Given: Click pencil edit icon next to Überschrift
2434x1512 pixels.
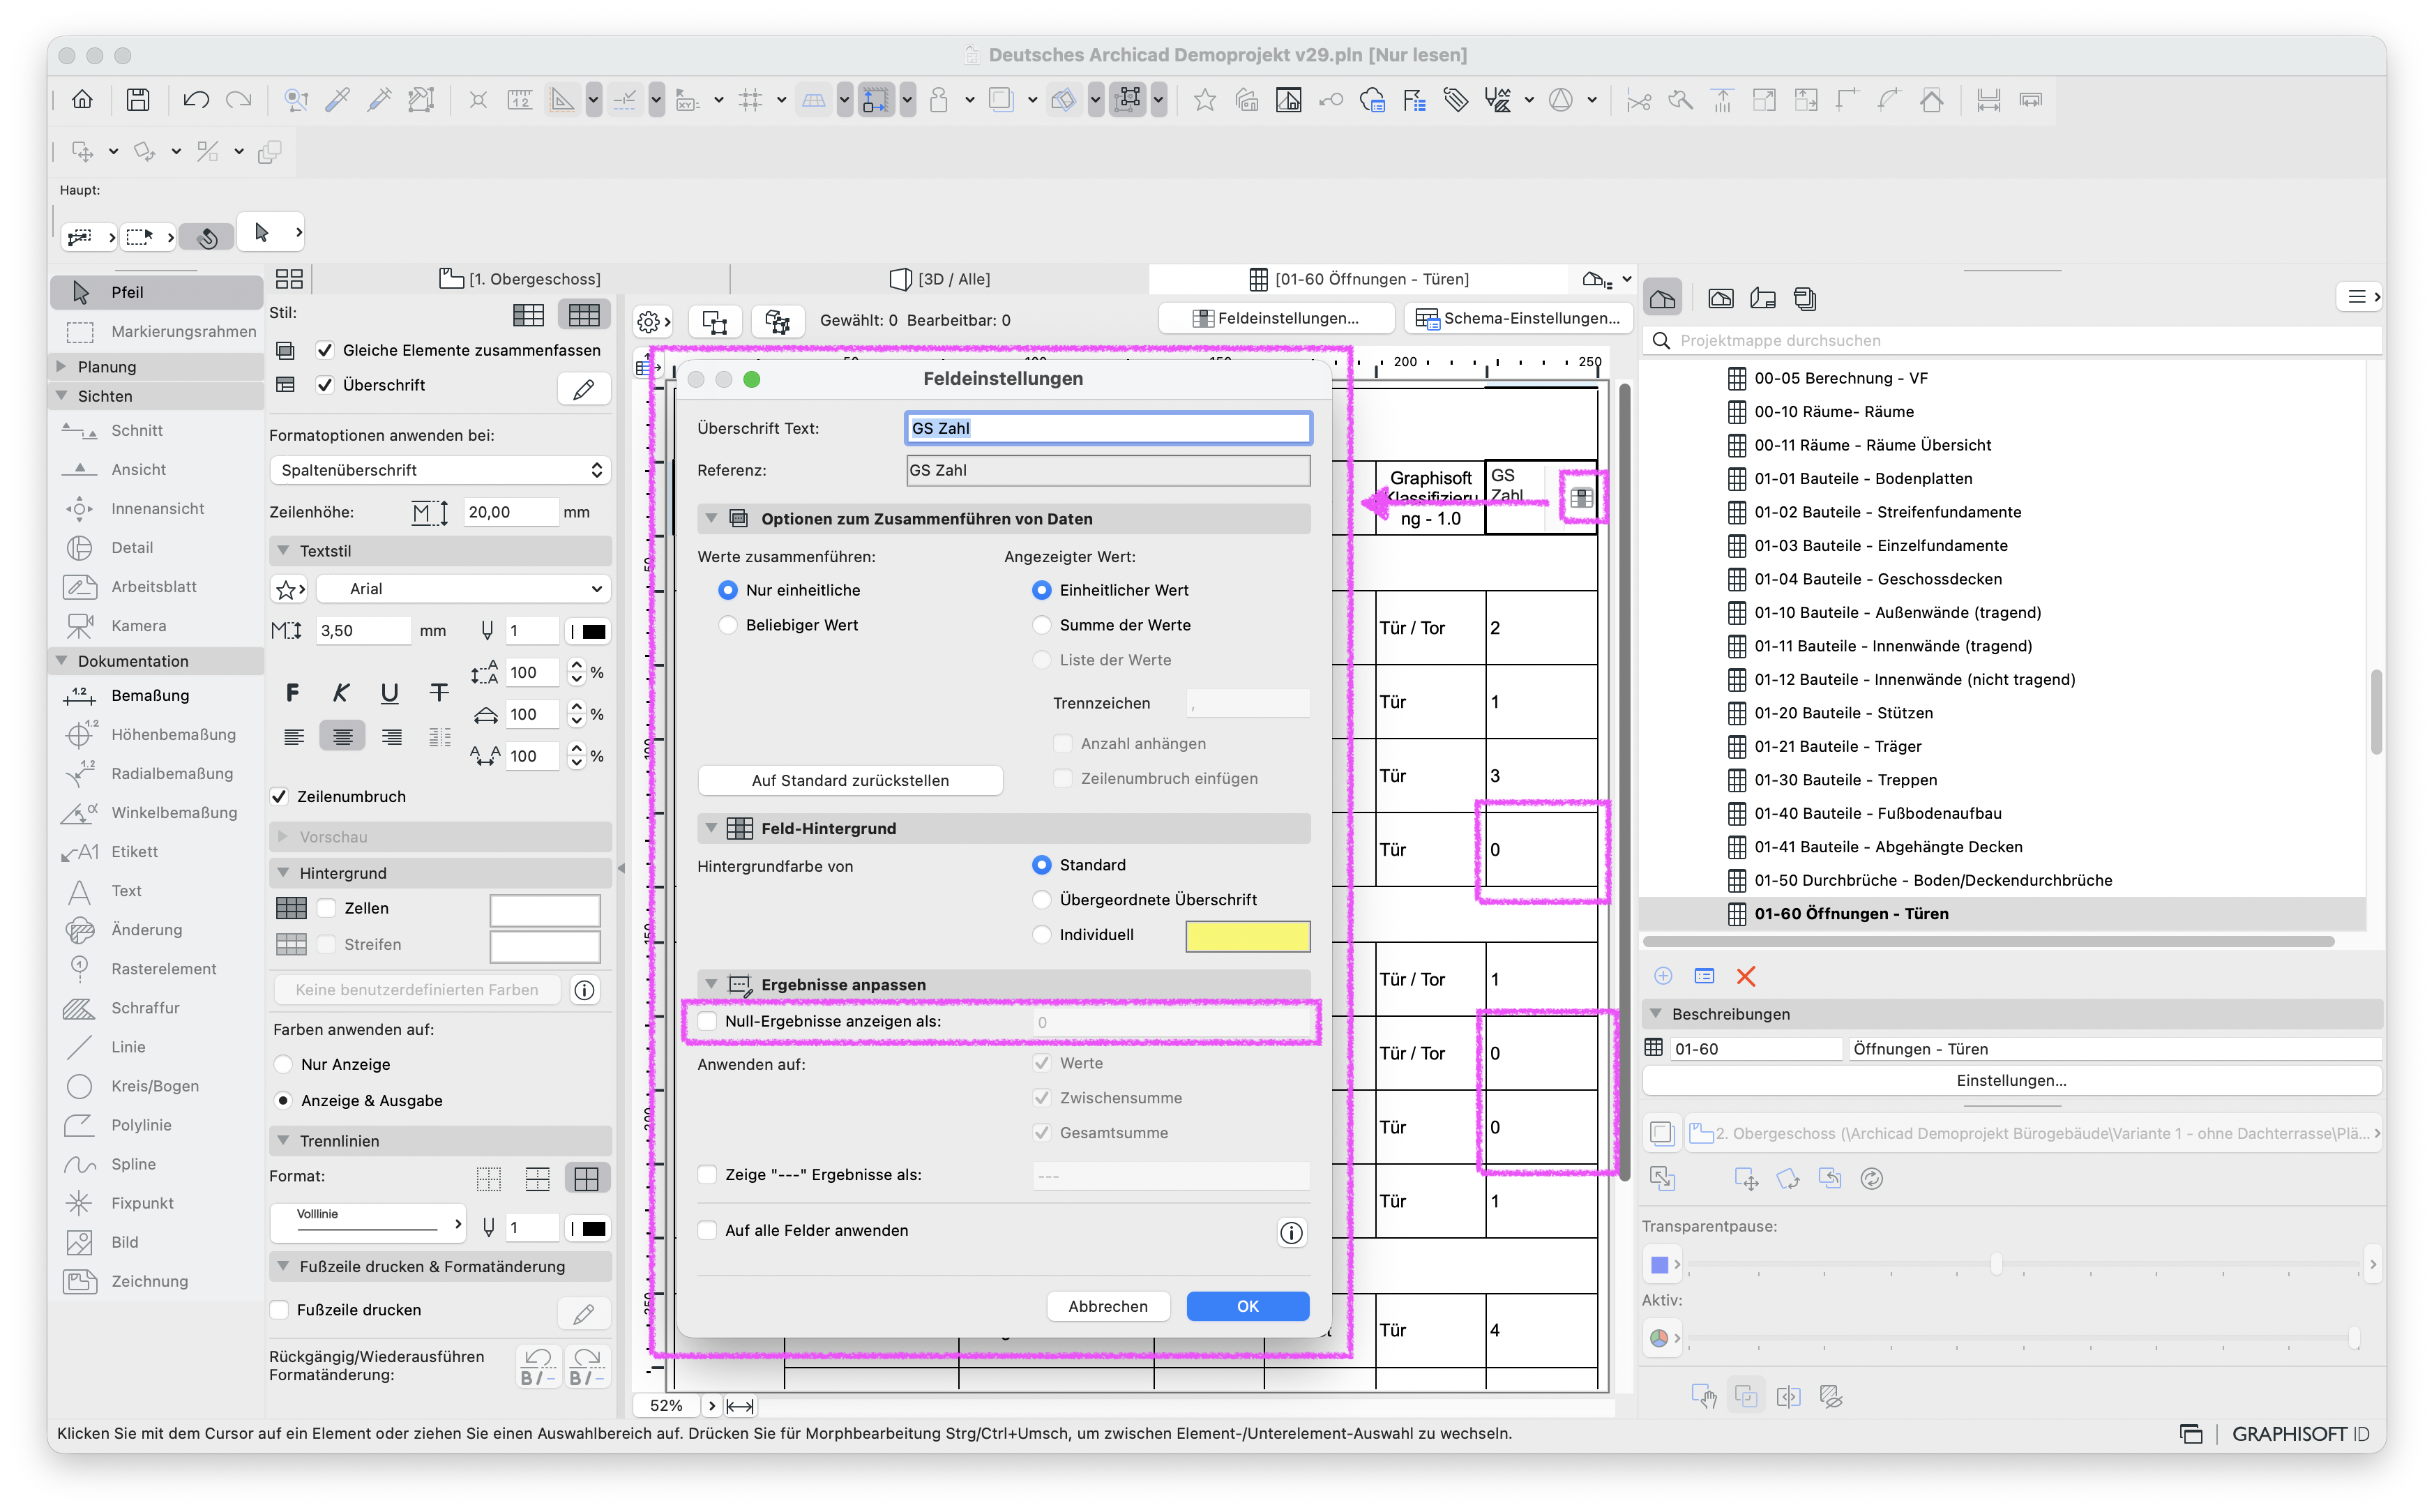Looking at the screenshot, I should click(x=584, y=388).
